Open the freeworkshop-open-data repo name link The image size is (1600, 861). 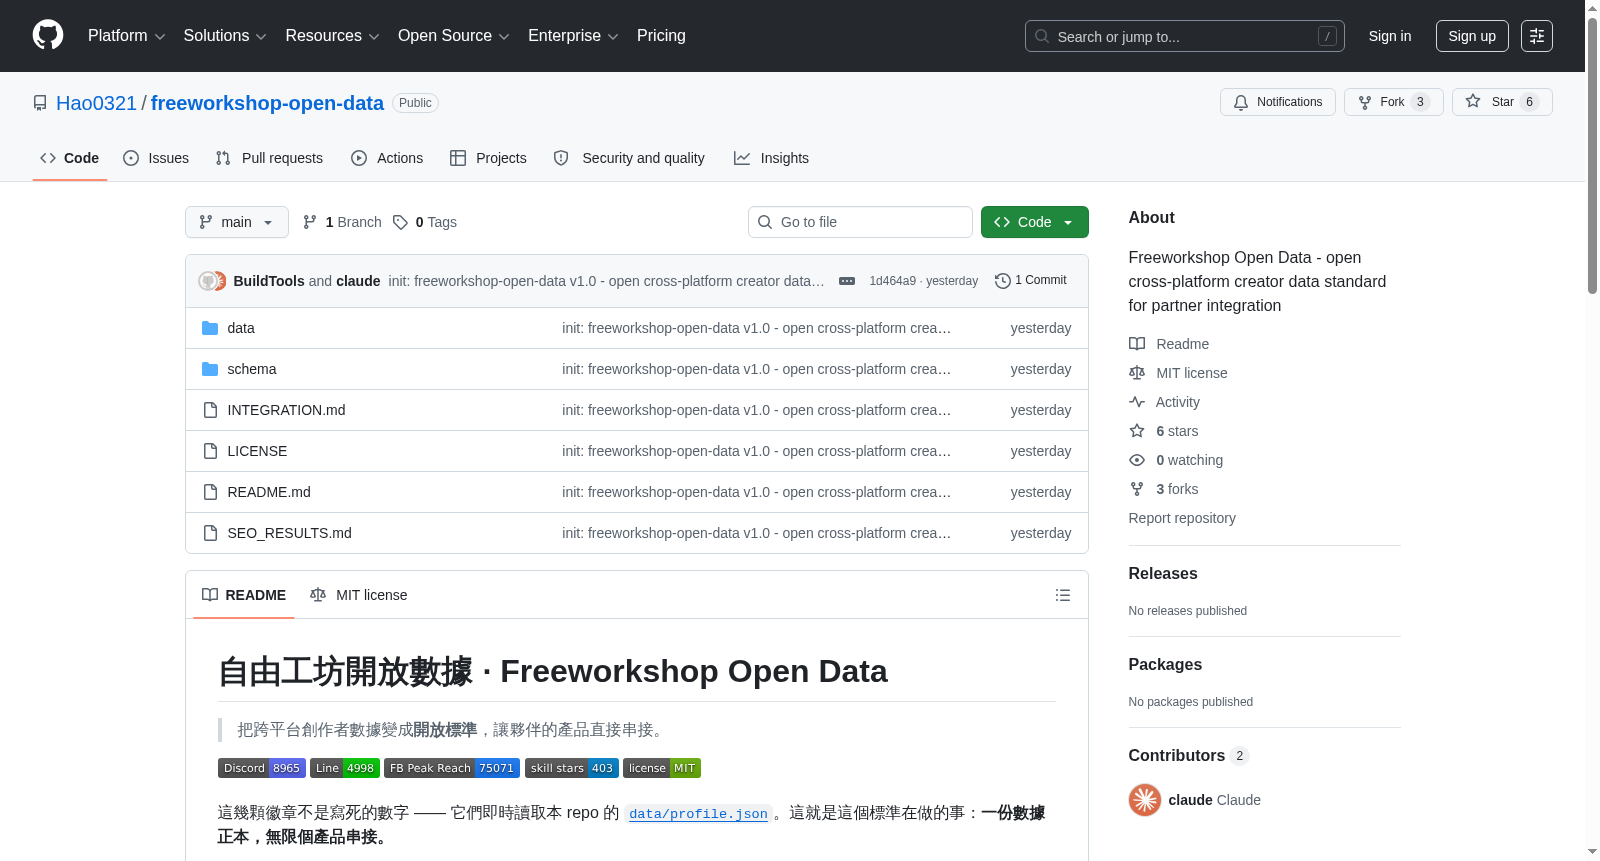pyautogui.click(x=267, y=103)
